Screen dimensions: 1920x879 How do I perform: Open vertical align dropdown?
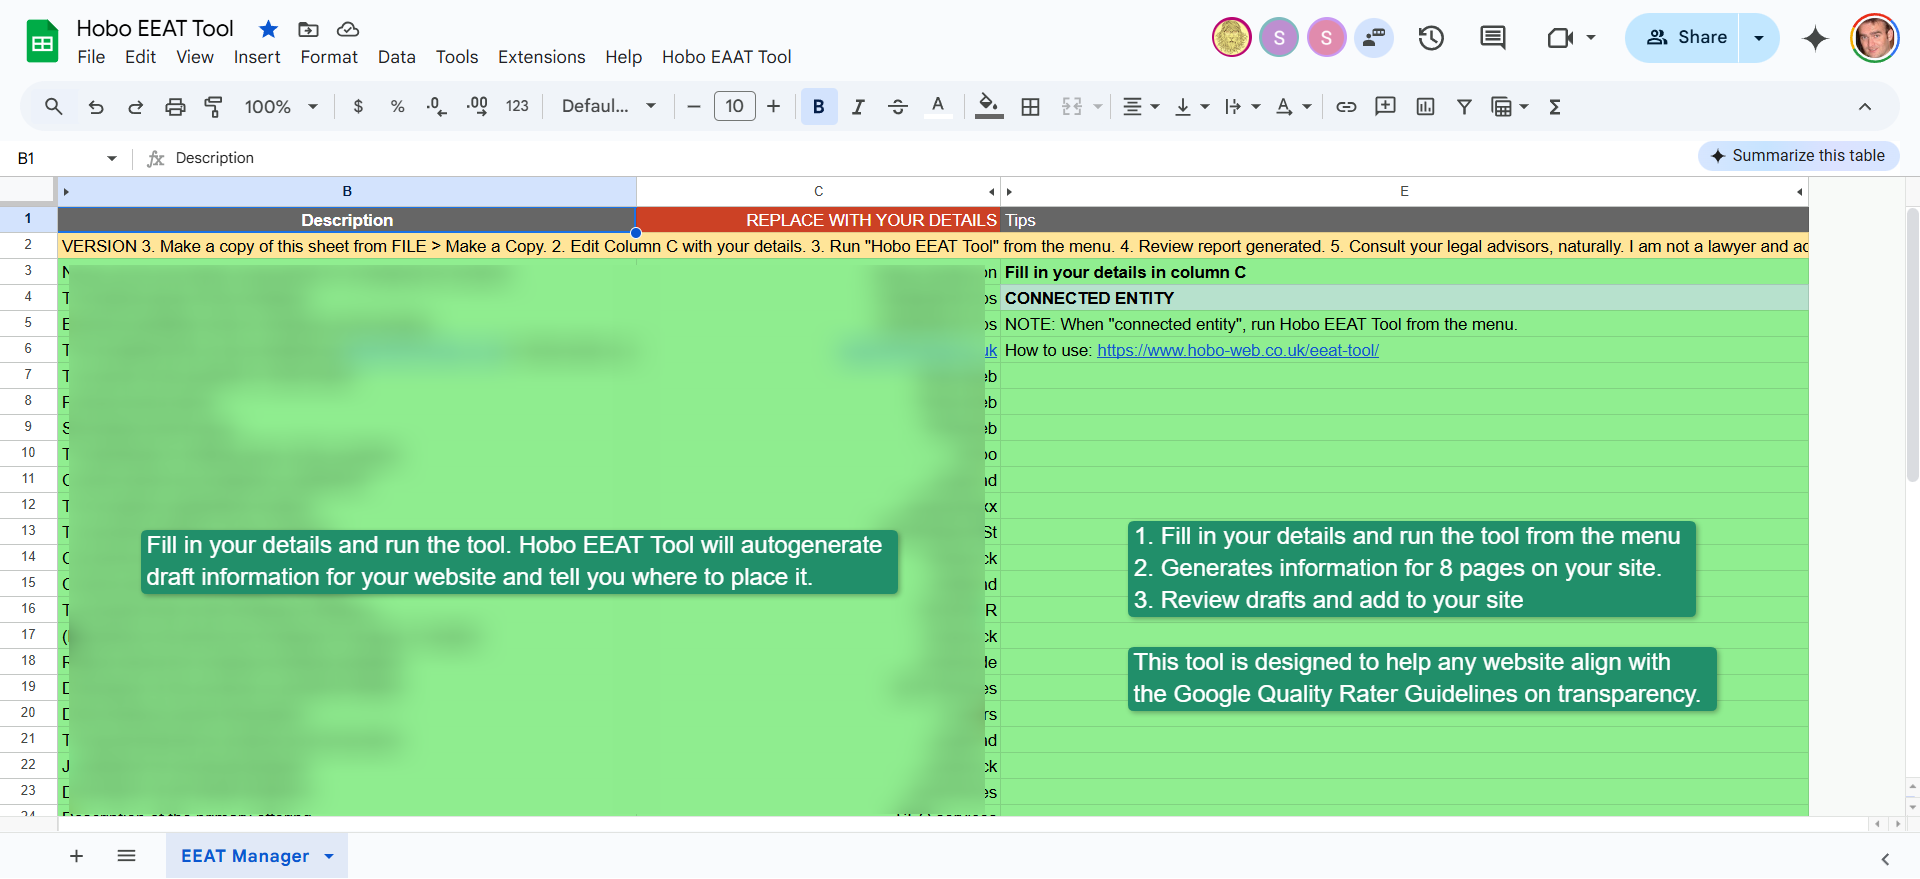click(x=1191, y=106)
